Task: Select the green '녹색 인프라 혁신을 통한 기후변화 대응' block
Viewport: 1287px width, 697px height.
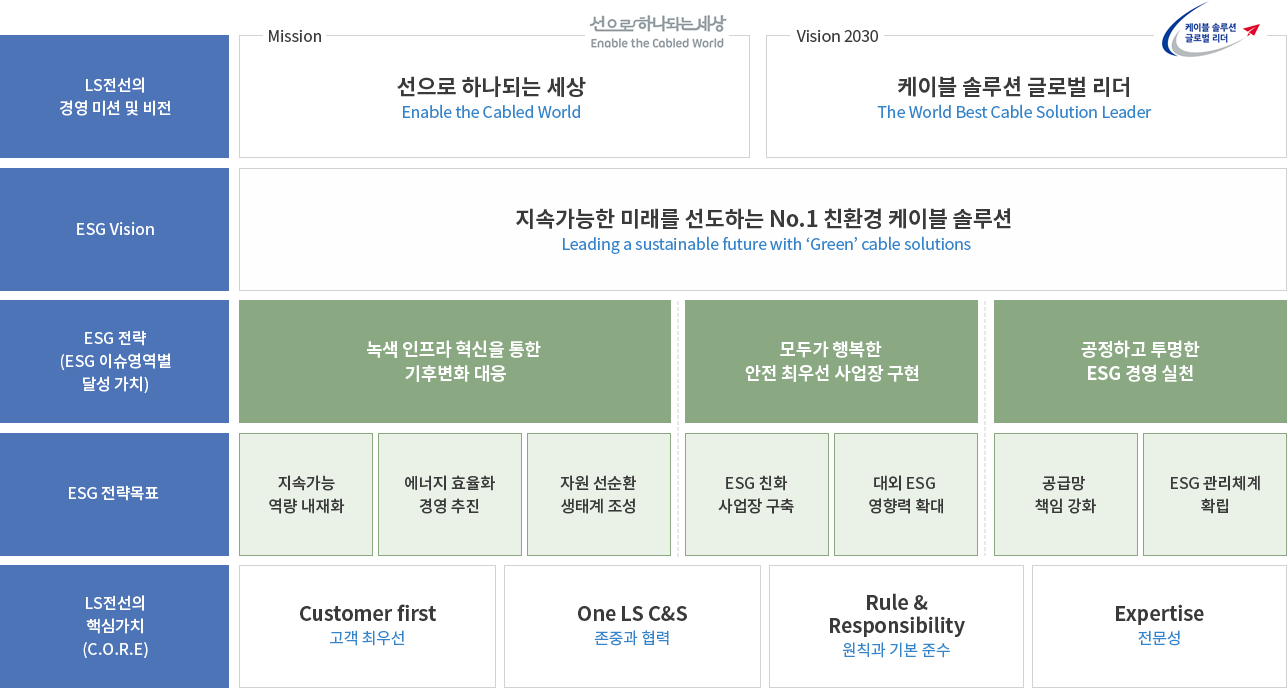Action: click(x=455, y=361)
